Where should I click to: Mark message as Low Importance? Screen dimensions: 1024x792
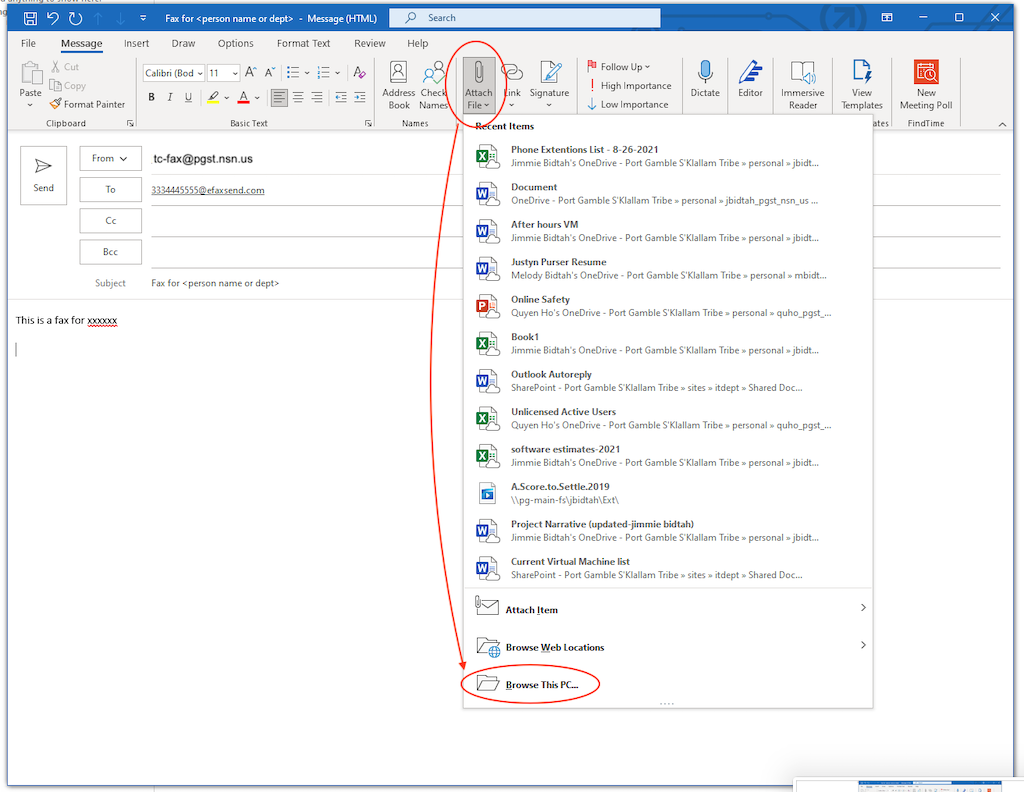[628, 104]
